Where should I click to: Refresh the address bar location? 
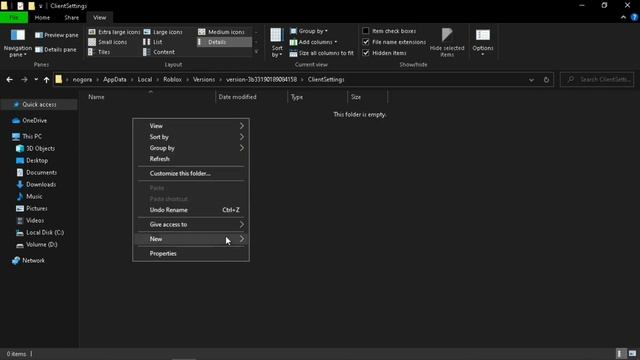tap(546, 80)
